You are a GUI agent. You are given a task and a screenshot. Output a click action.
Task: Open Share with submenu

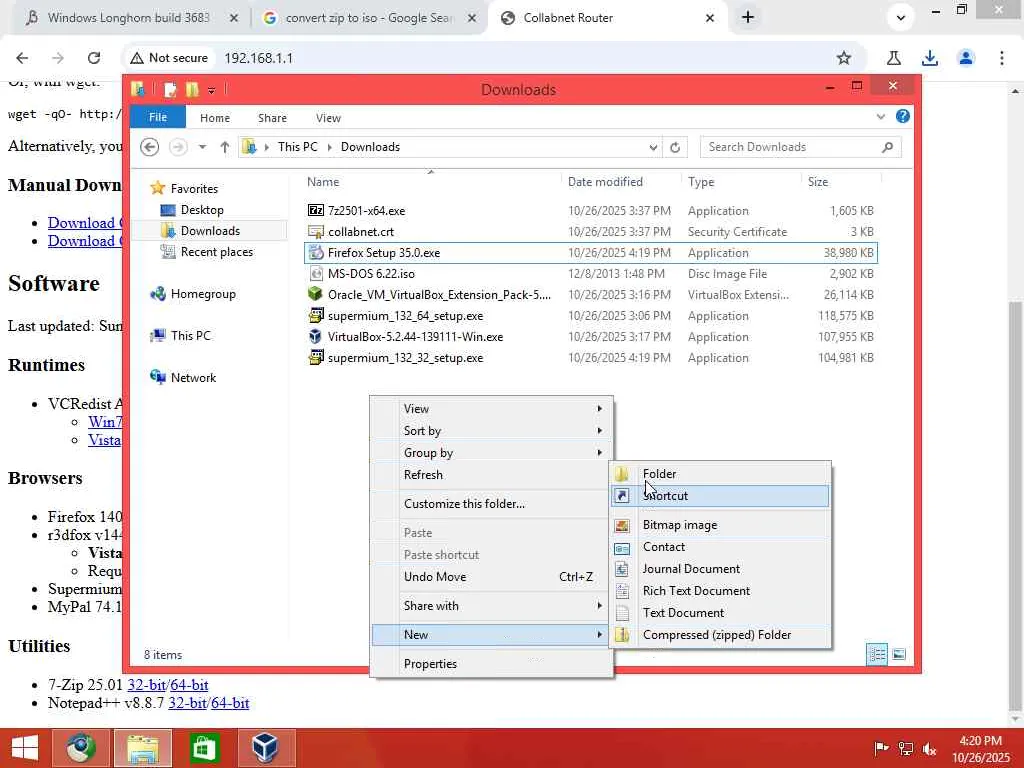coord(492,605)
